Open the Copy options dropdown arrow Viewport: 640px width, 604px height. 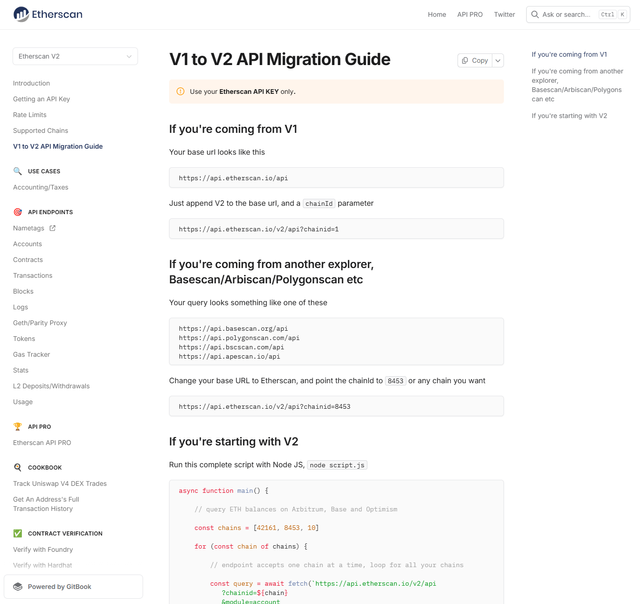[498, 60]
